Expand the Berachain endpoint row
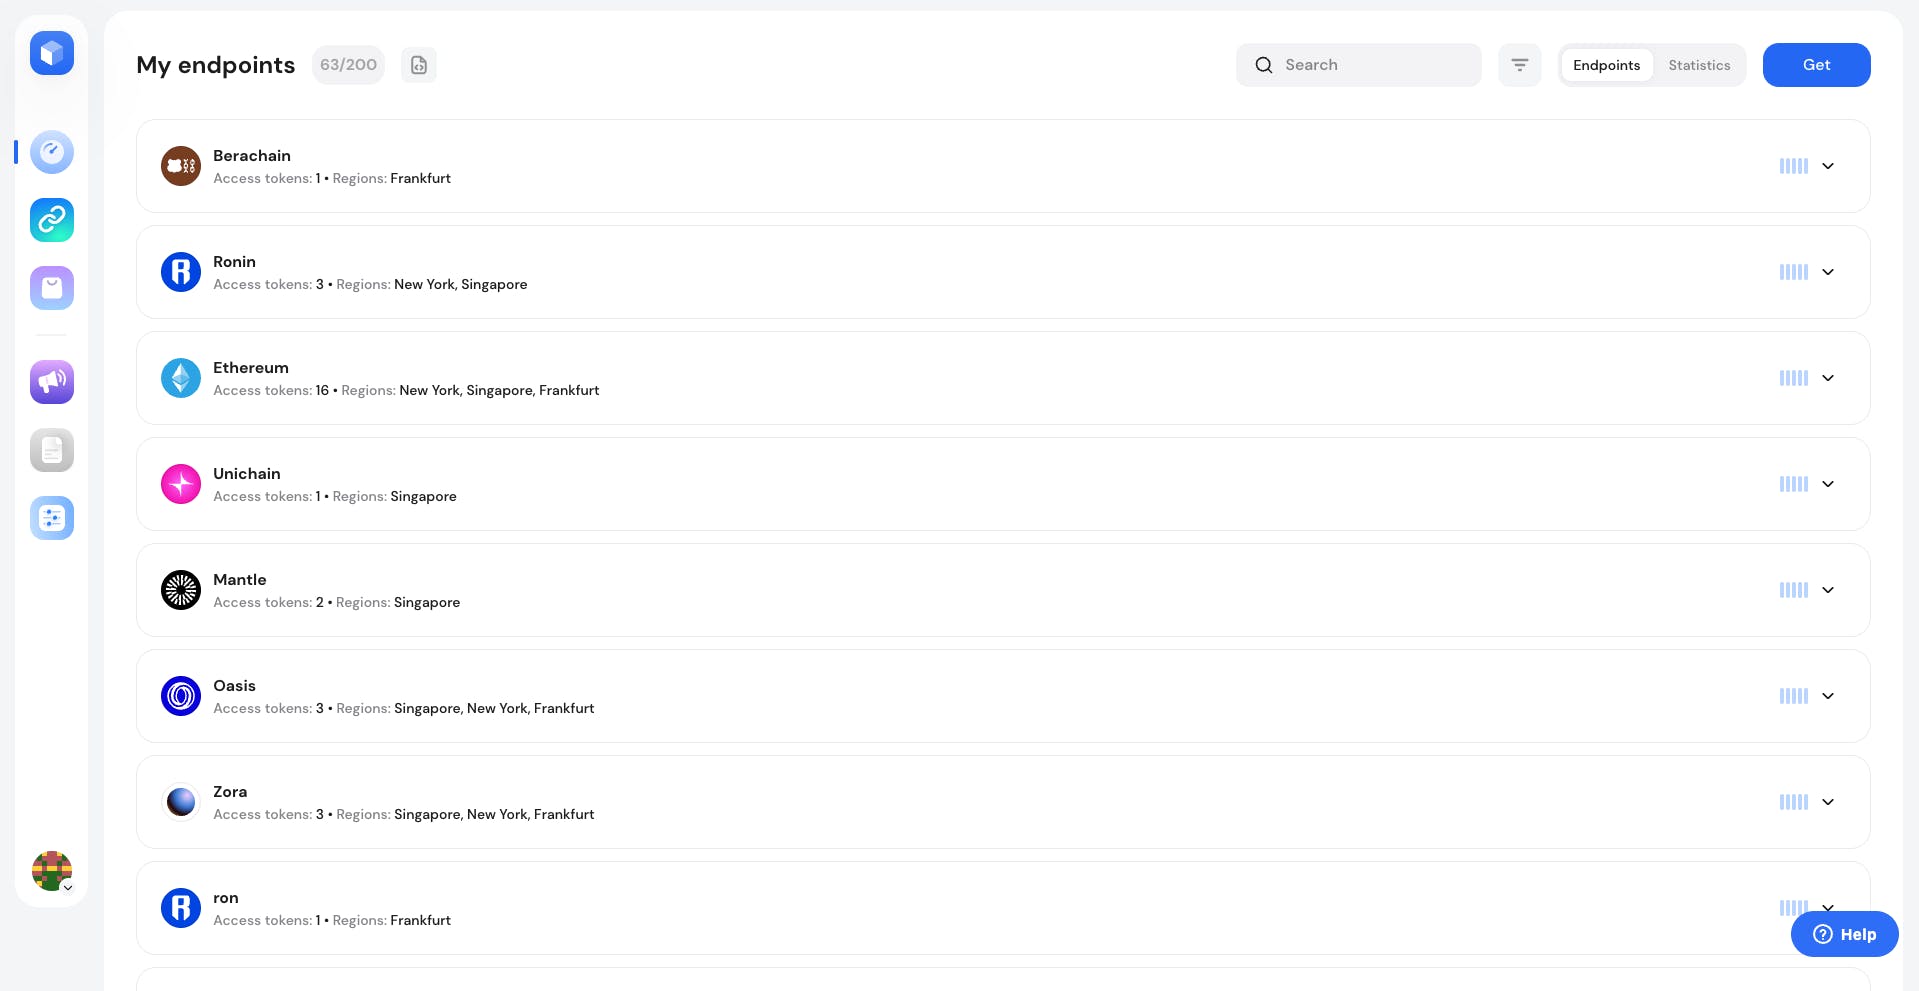1919x991 pixels. coord(1828,166)
